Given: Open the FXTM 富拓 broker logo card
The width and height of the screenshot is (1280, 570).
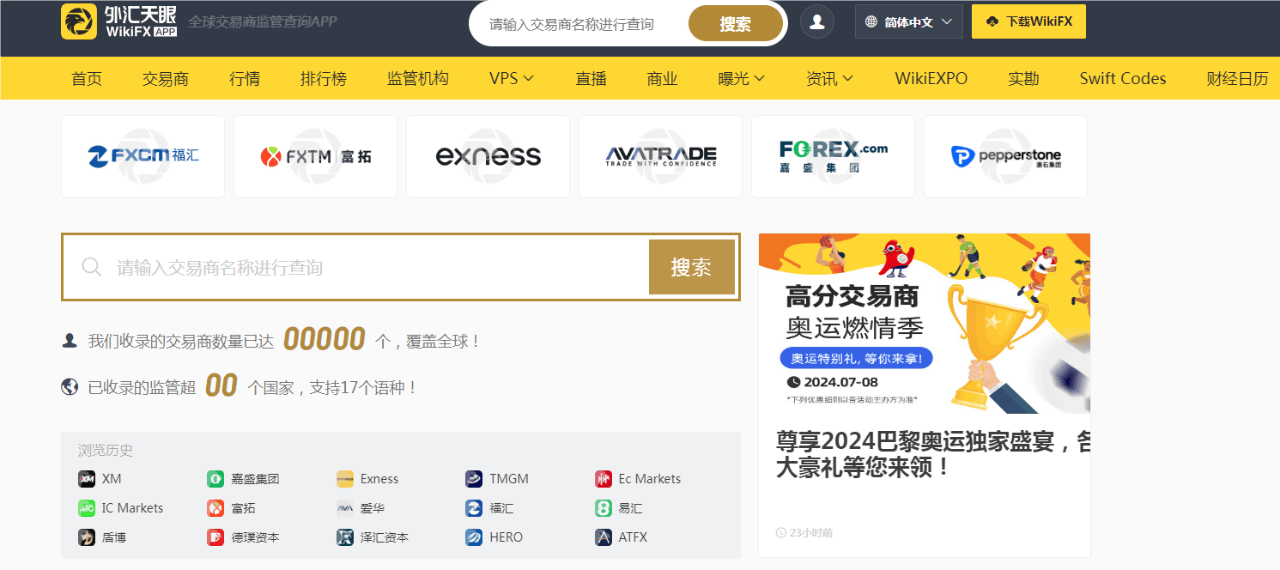Looking at the screenshot, I should [x=315, y=156].
